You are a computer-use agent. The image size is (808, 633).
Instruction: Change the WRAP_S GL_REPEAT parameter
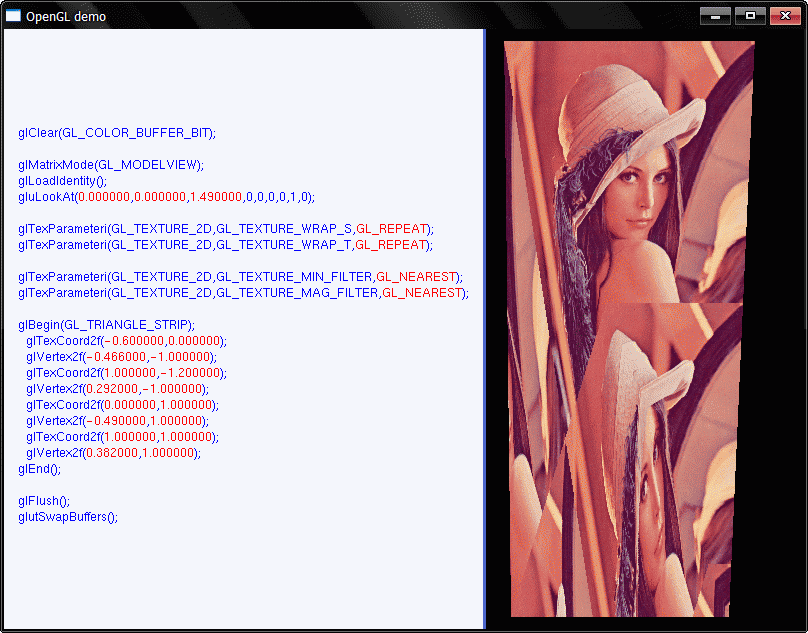pos(392,229)
